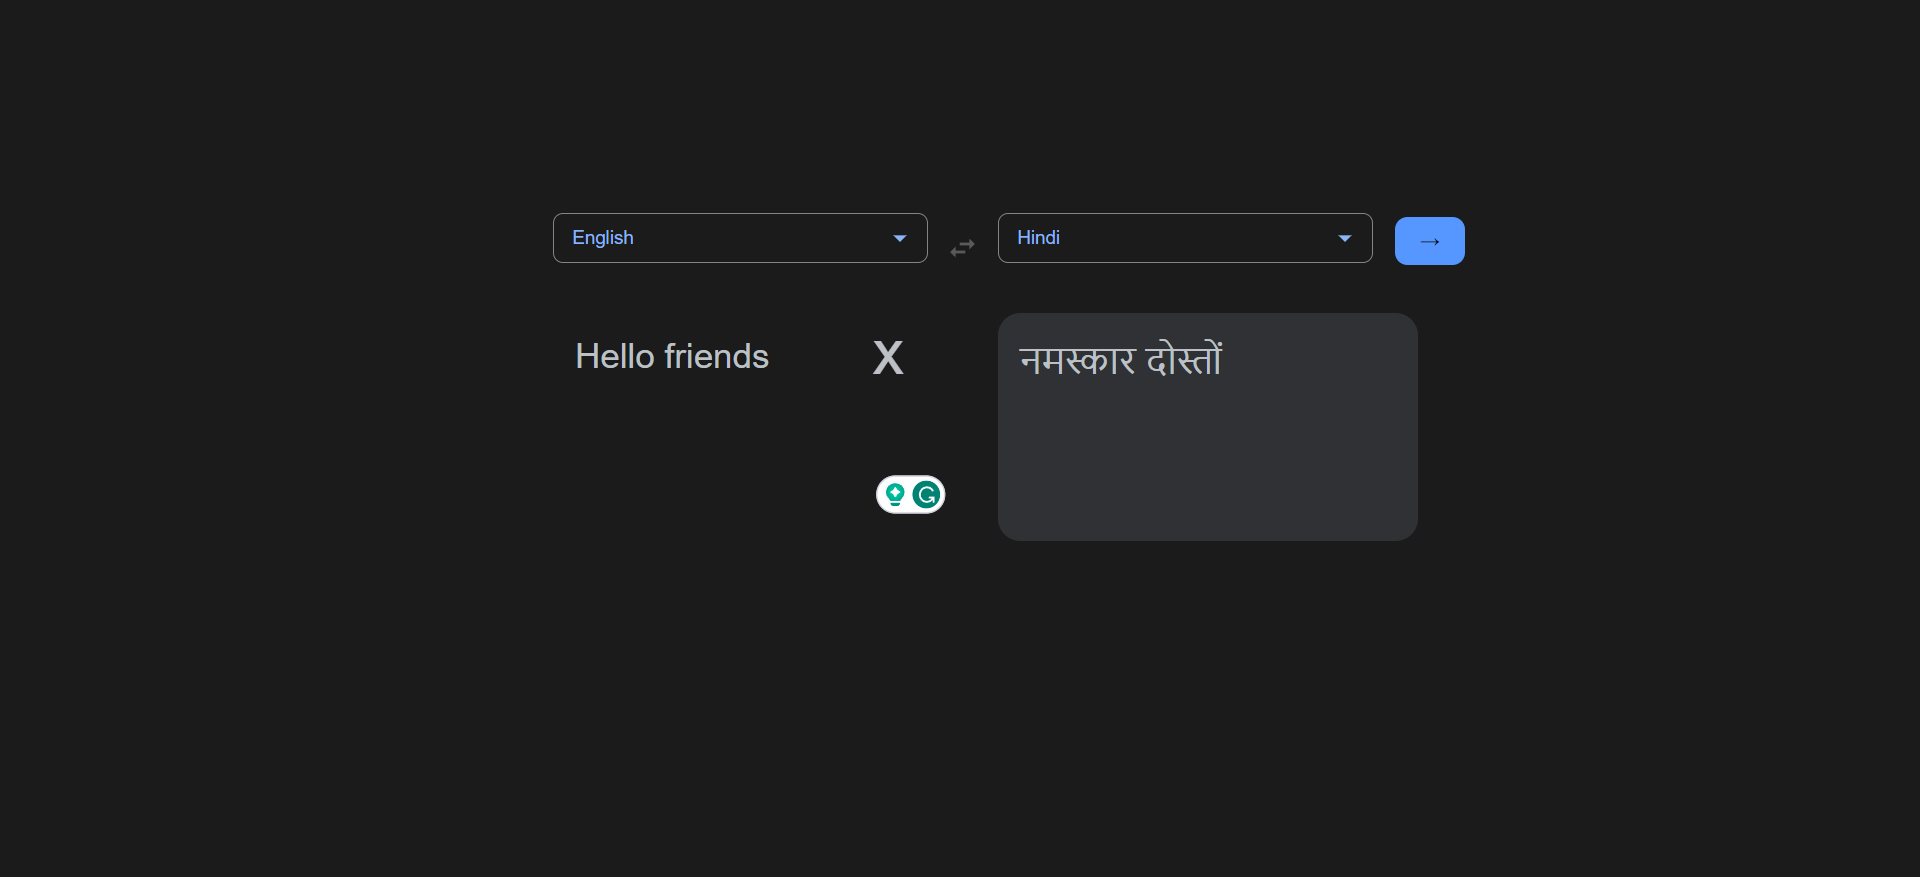Open the green Grammarly G icon
This screenshot has width=1920, height=877.
tap(927, 494)
